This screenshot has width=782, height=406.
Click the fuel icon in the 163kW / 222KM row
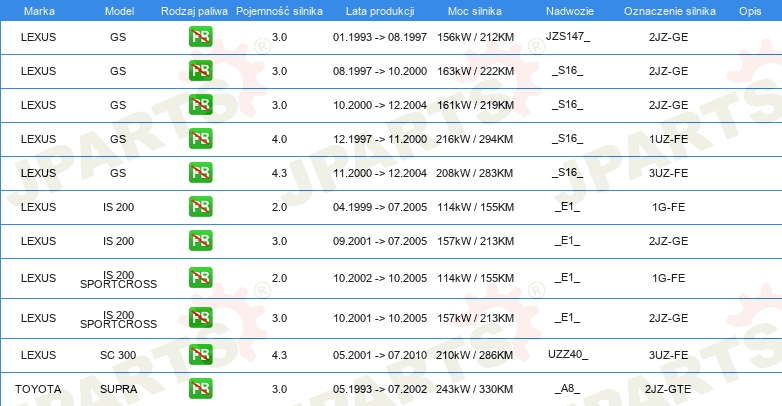click(200, 71)
